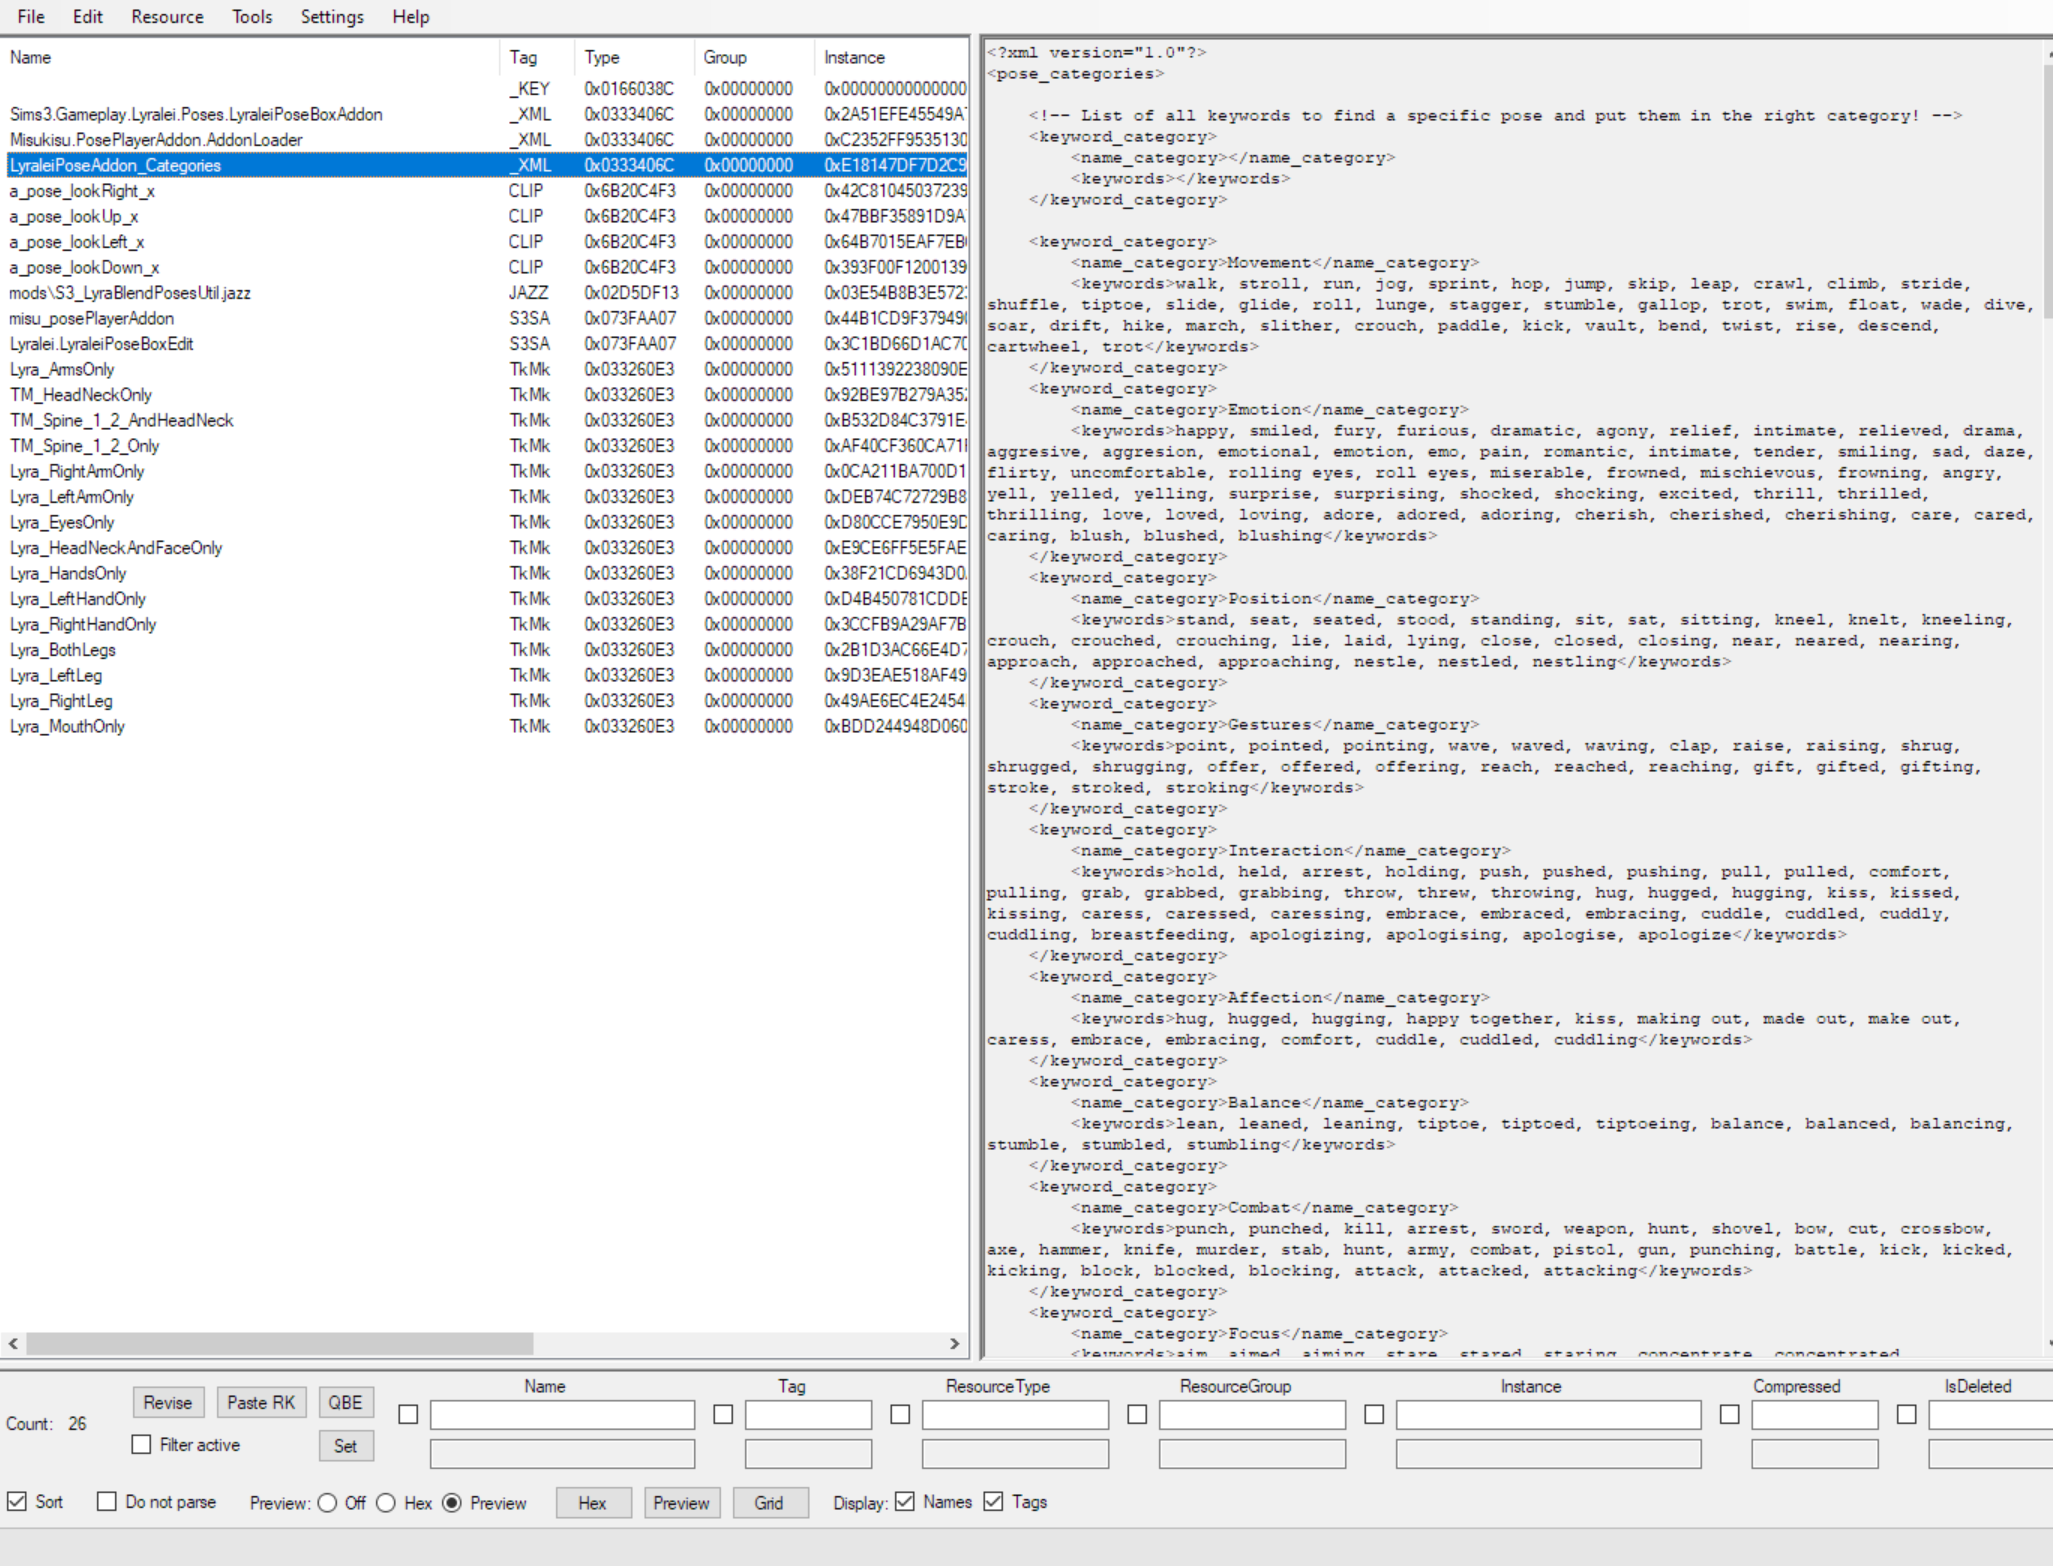Screen dimensions: 2053x1566
Task: Select the Lyralei.LyraleiPoseBoxEdit row
Action: pyautogui.click(x=486, y=344)
